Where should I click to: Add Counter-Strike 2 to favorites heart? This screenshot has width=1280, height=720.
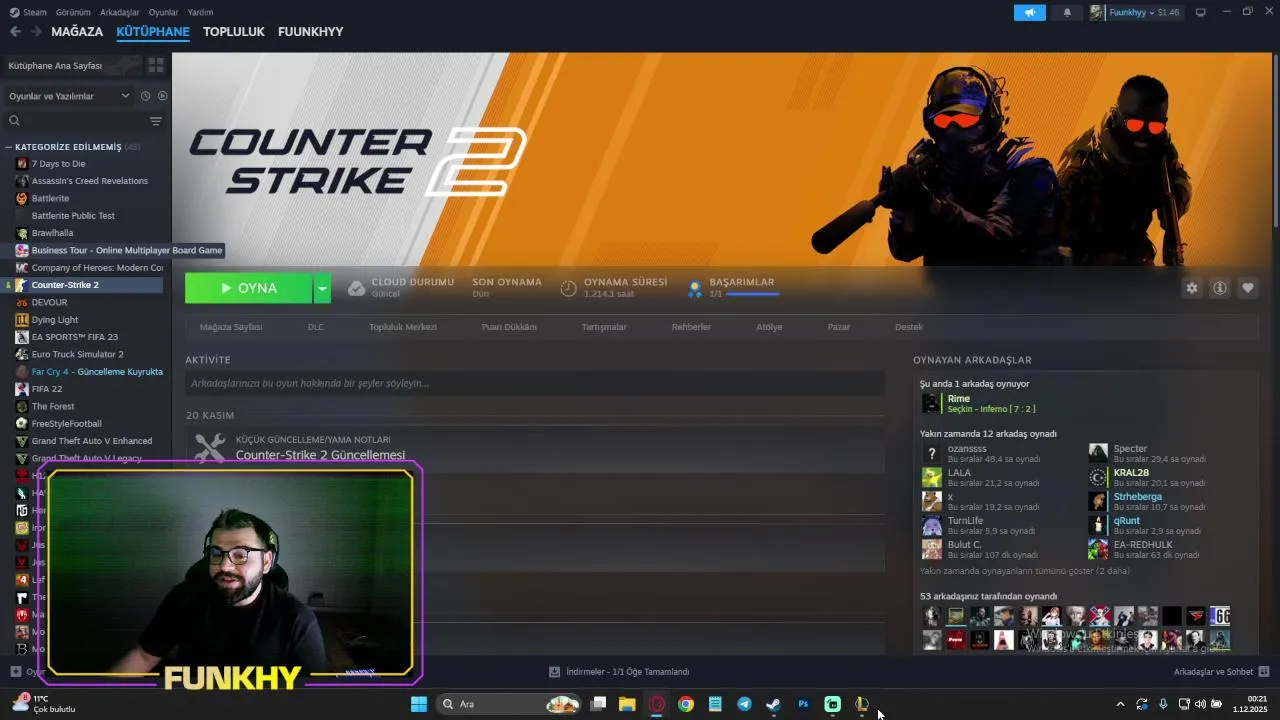(x=1248, y=288)
